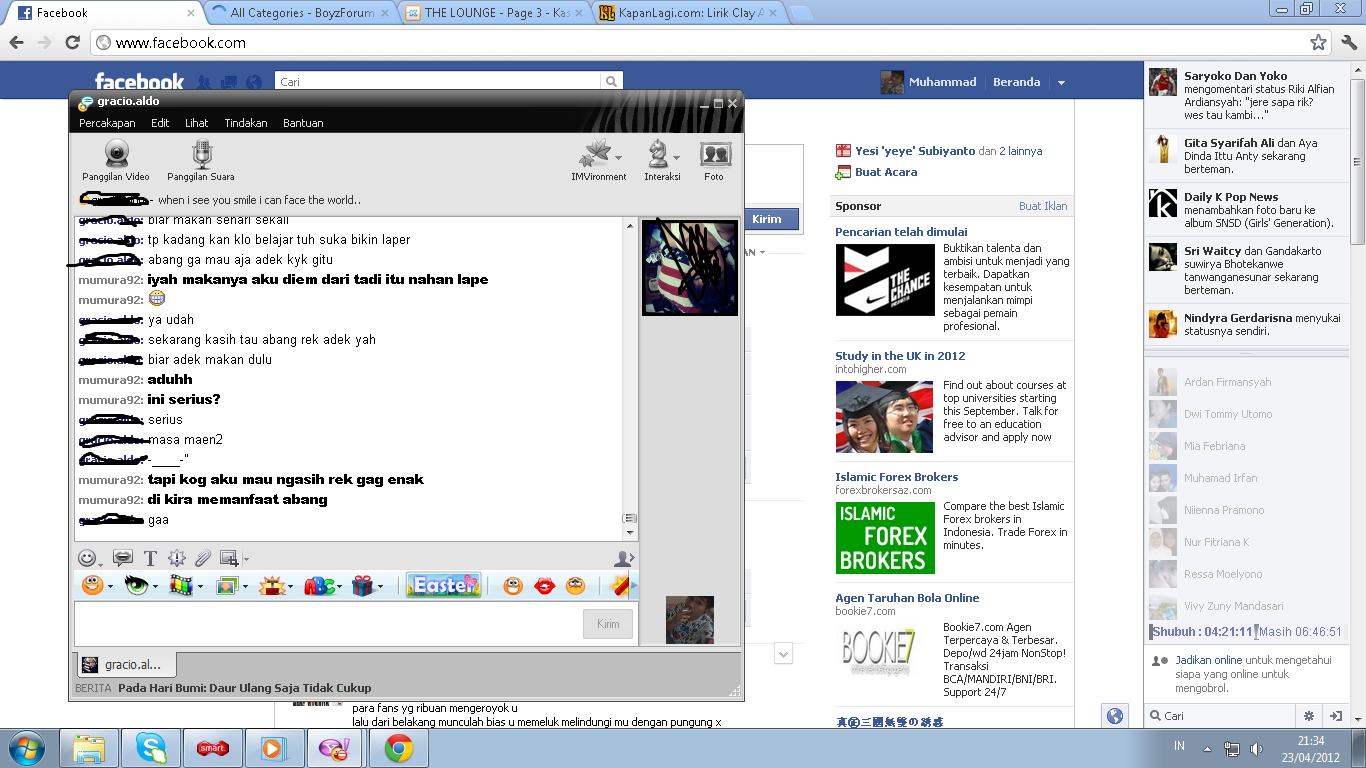Attach a file using the paperclip icon
Screen dimensions: 1366x768
coord(202,558)
